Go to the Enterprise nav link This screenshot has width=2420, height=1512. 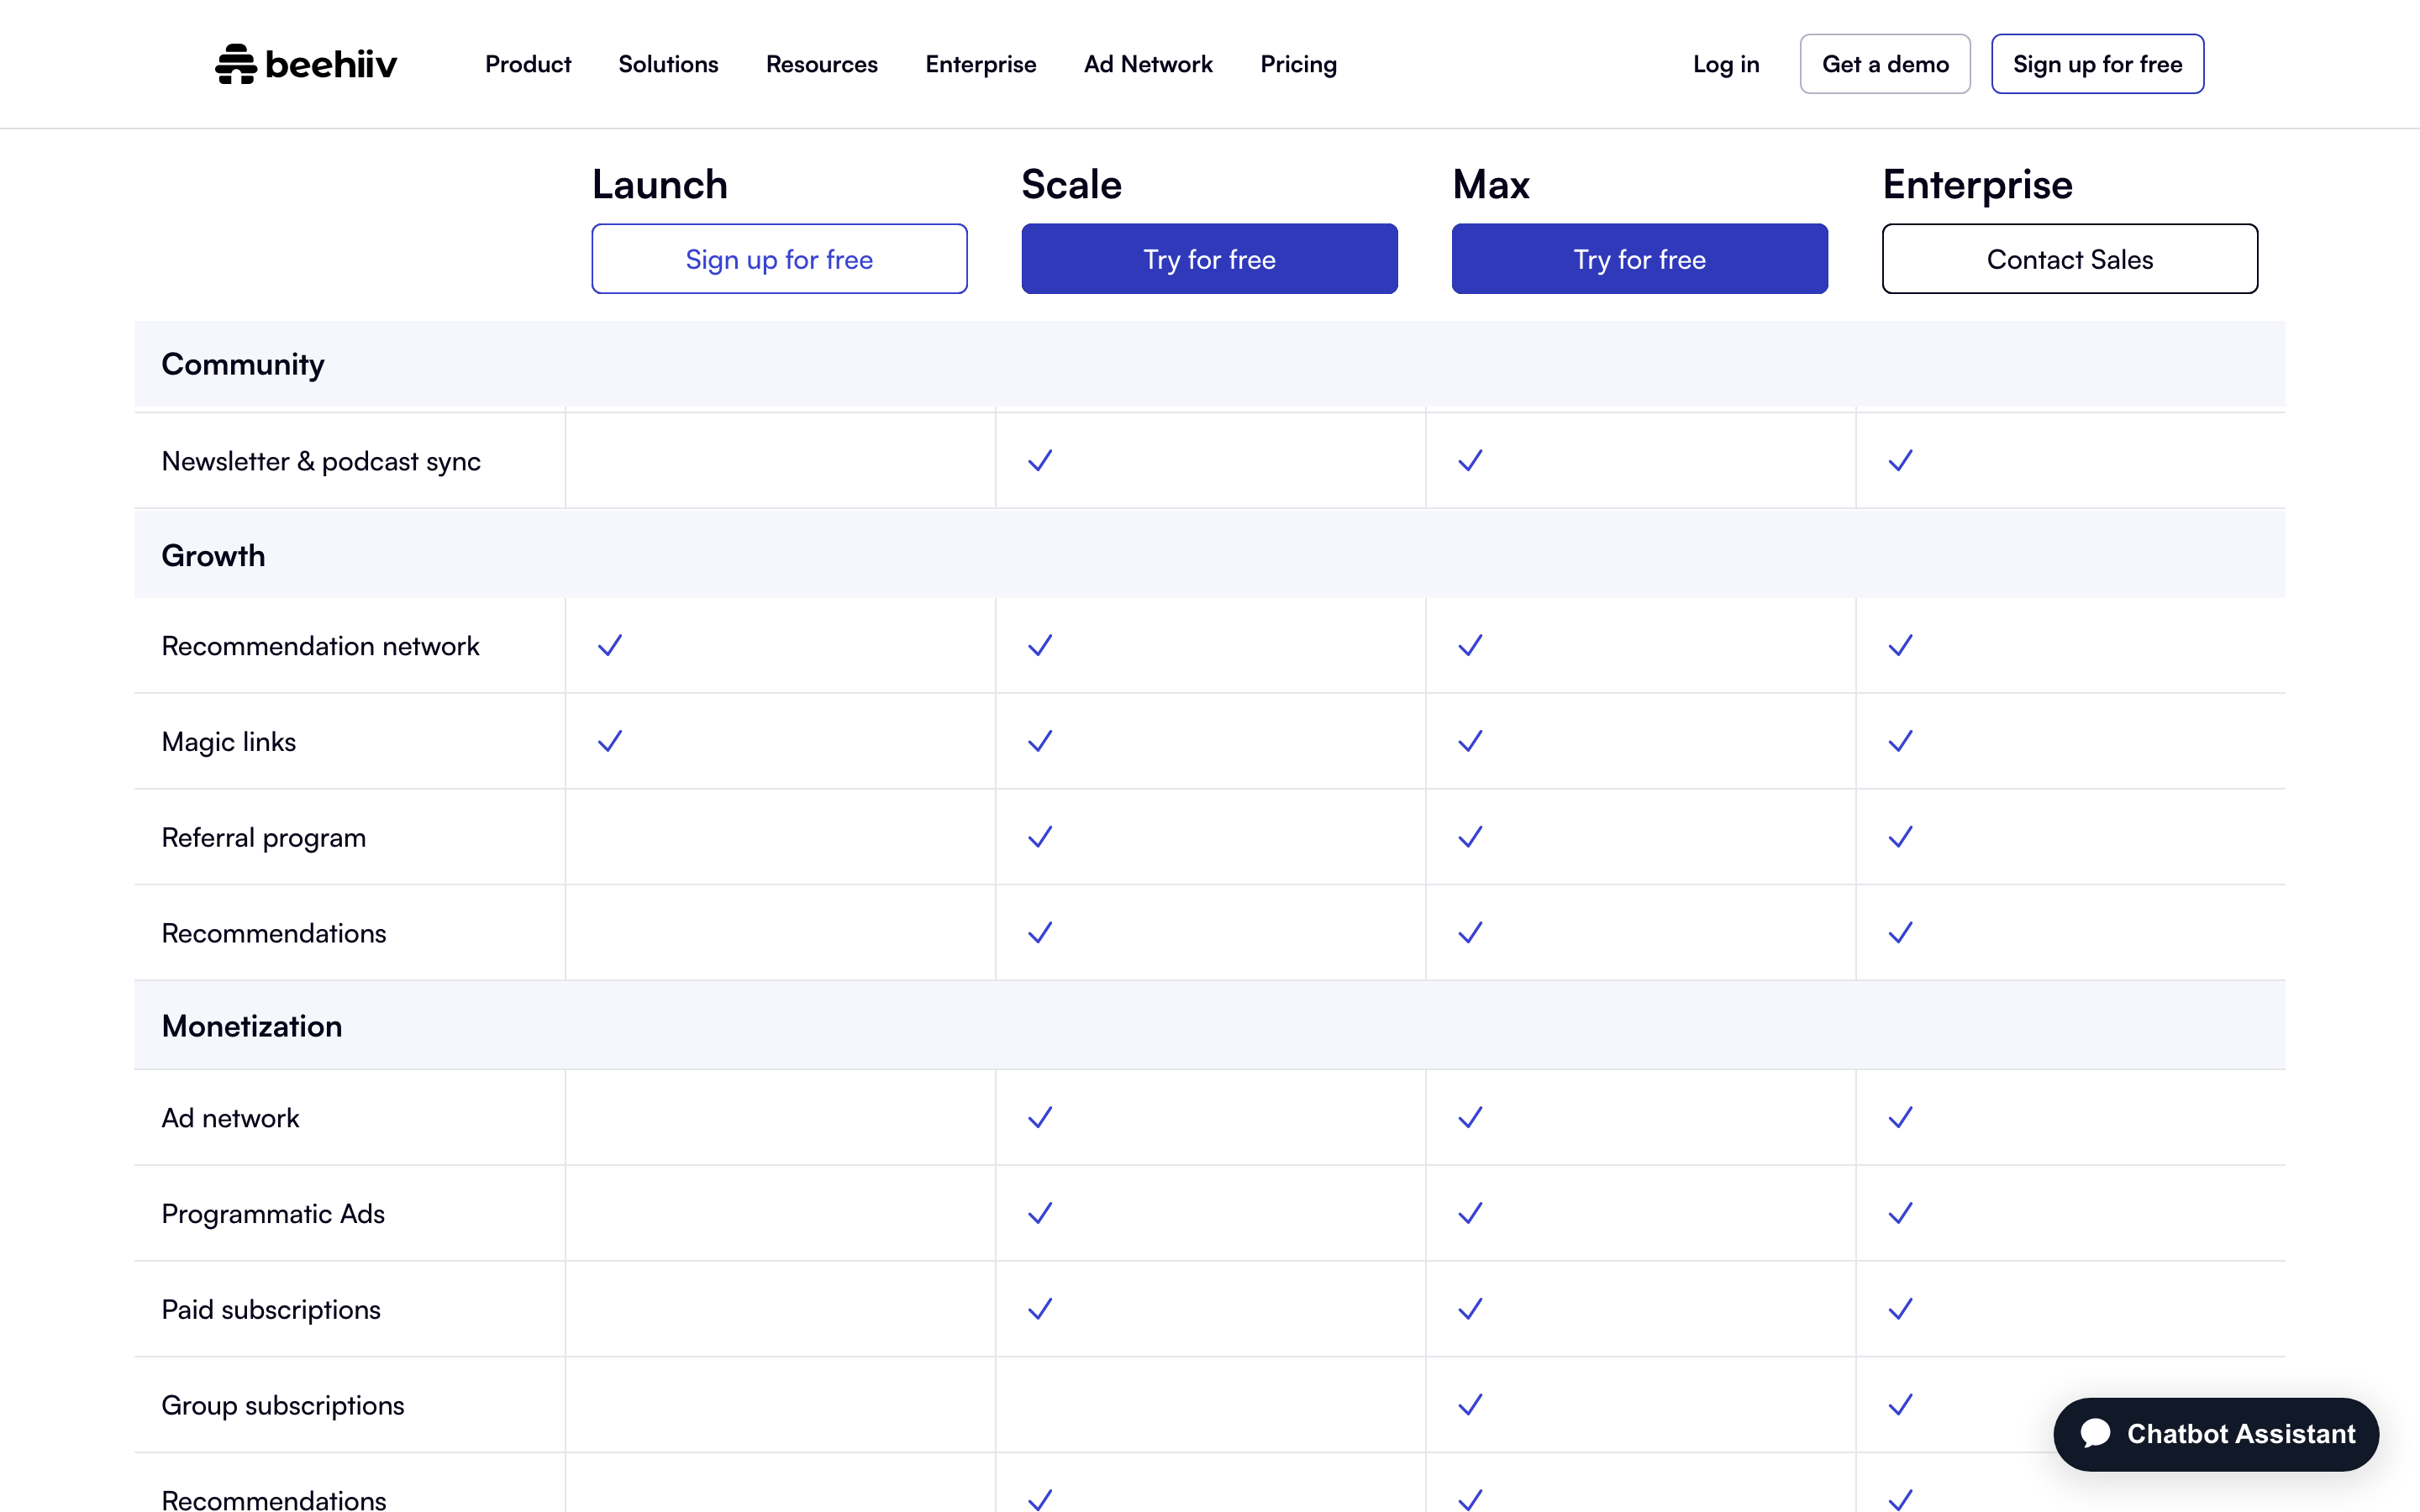point(981,64)
